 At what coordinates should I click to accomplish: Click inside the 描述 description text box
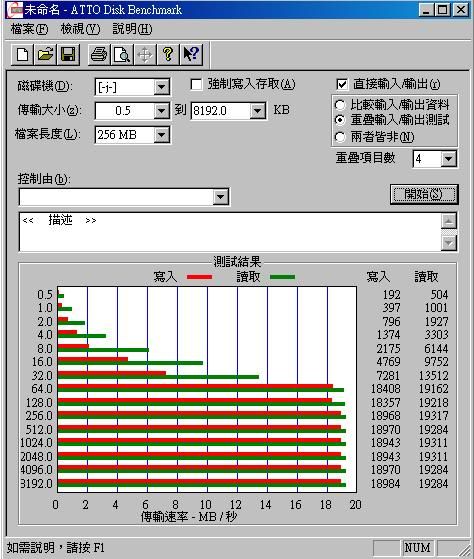point(230,232)
